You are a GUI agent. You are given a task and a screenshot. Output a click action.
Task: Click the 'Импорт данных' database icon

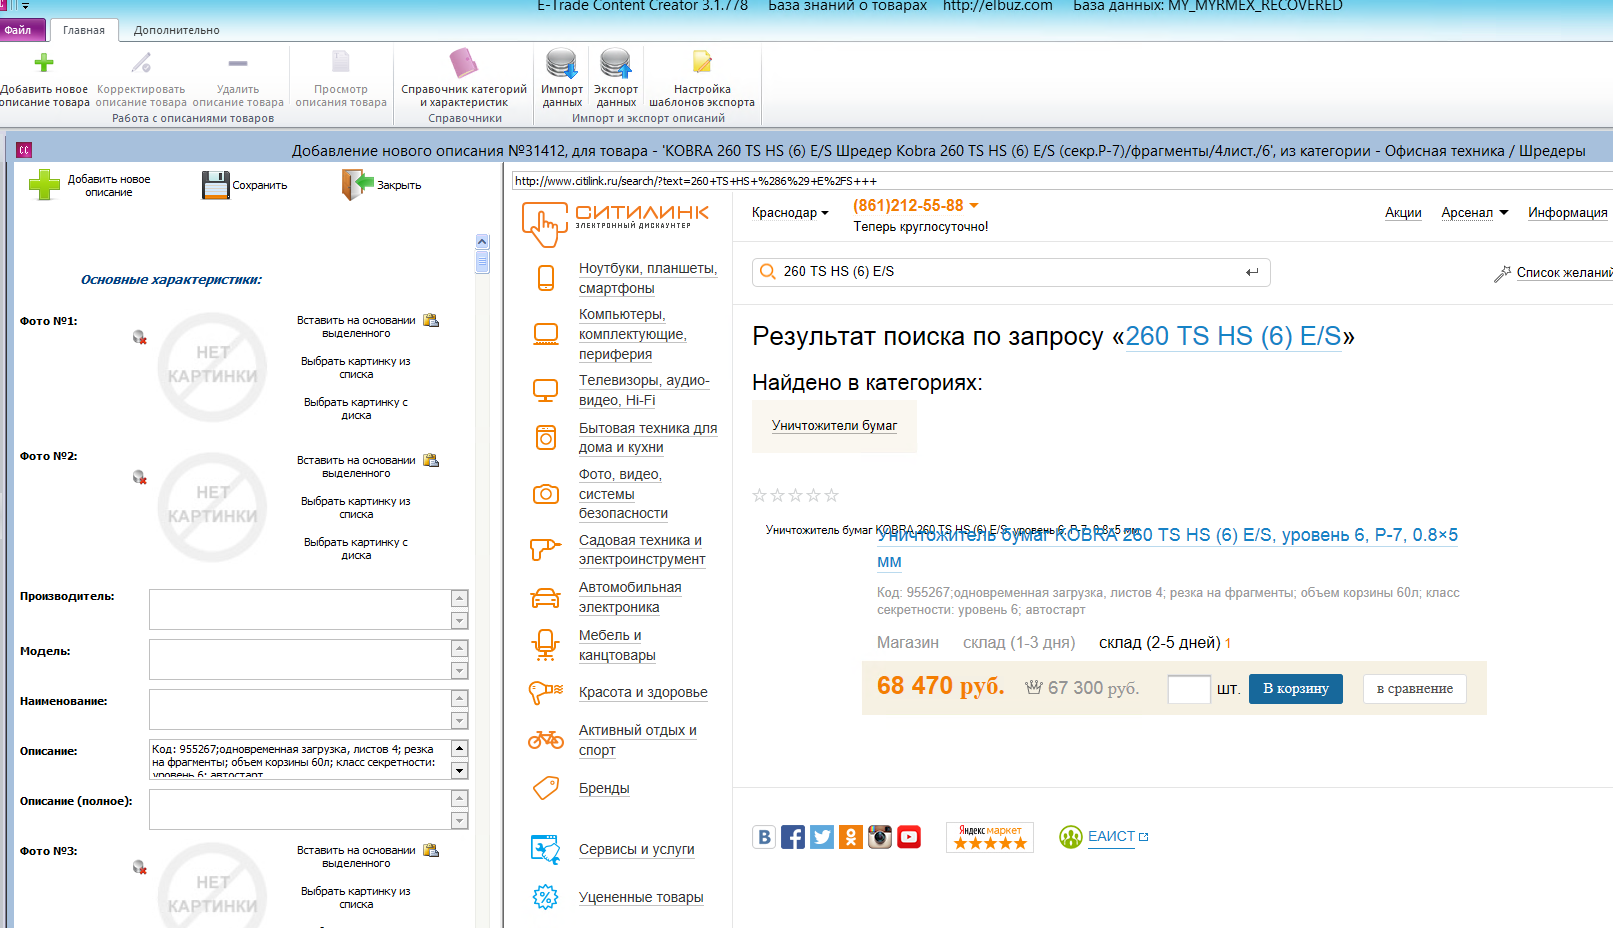tap(562, 63)
